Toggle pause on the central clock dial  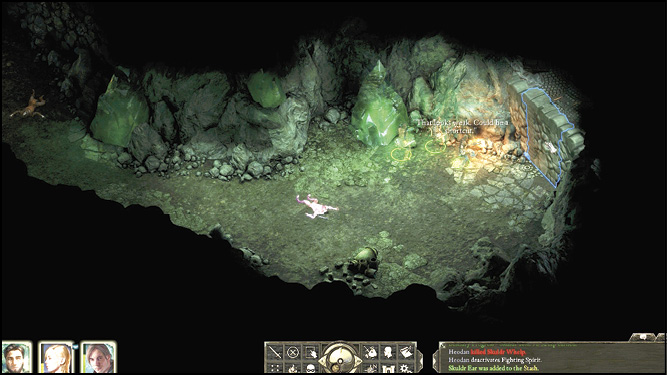point(340,358)
